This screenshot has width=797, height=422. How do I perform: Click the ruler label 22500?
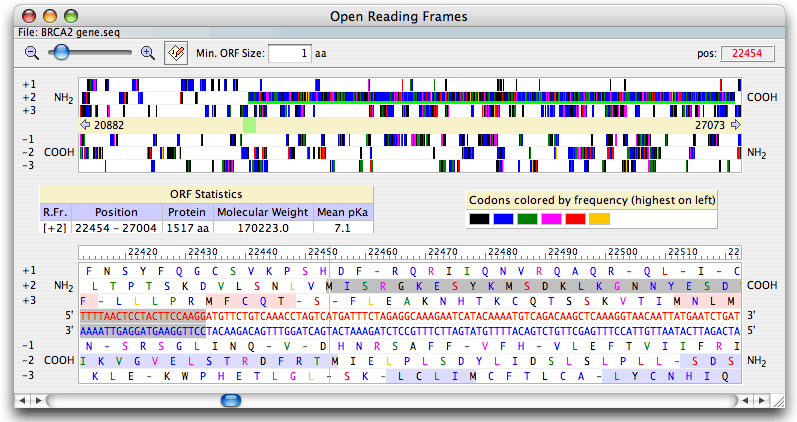pyautogui.click(x=623, y=252)
